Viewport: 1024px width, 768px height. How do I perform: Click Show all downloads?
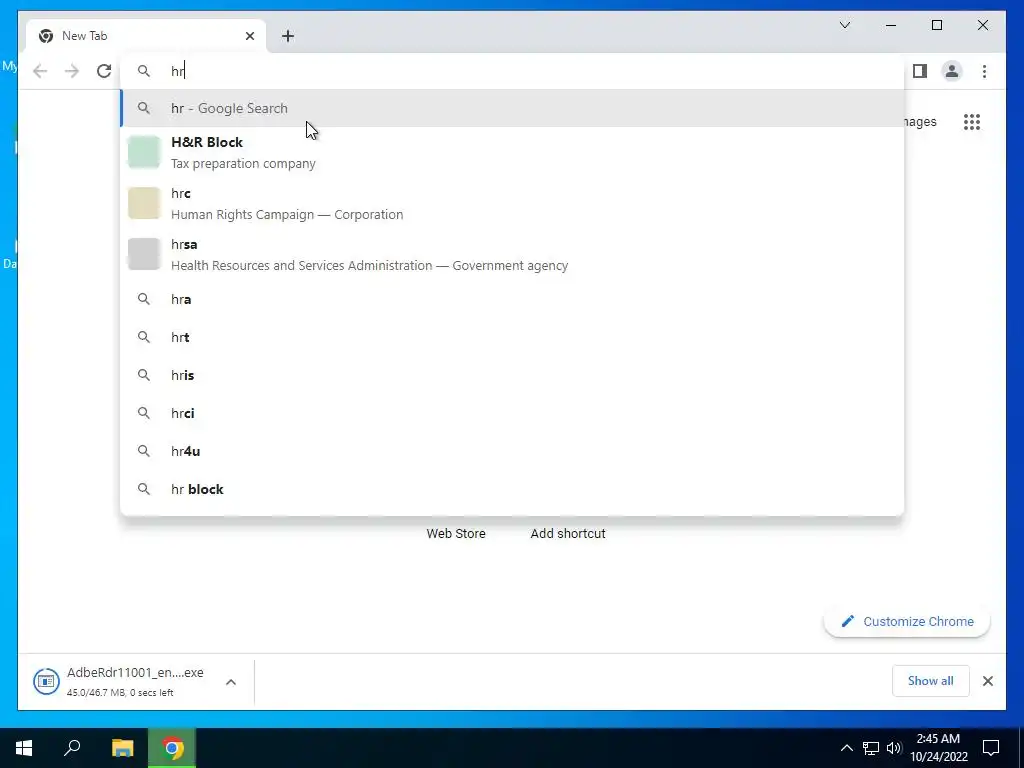coord(930,681)
